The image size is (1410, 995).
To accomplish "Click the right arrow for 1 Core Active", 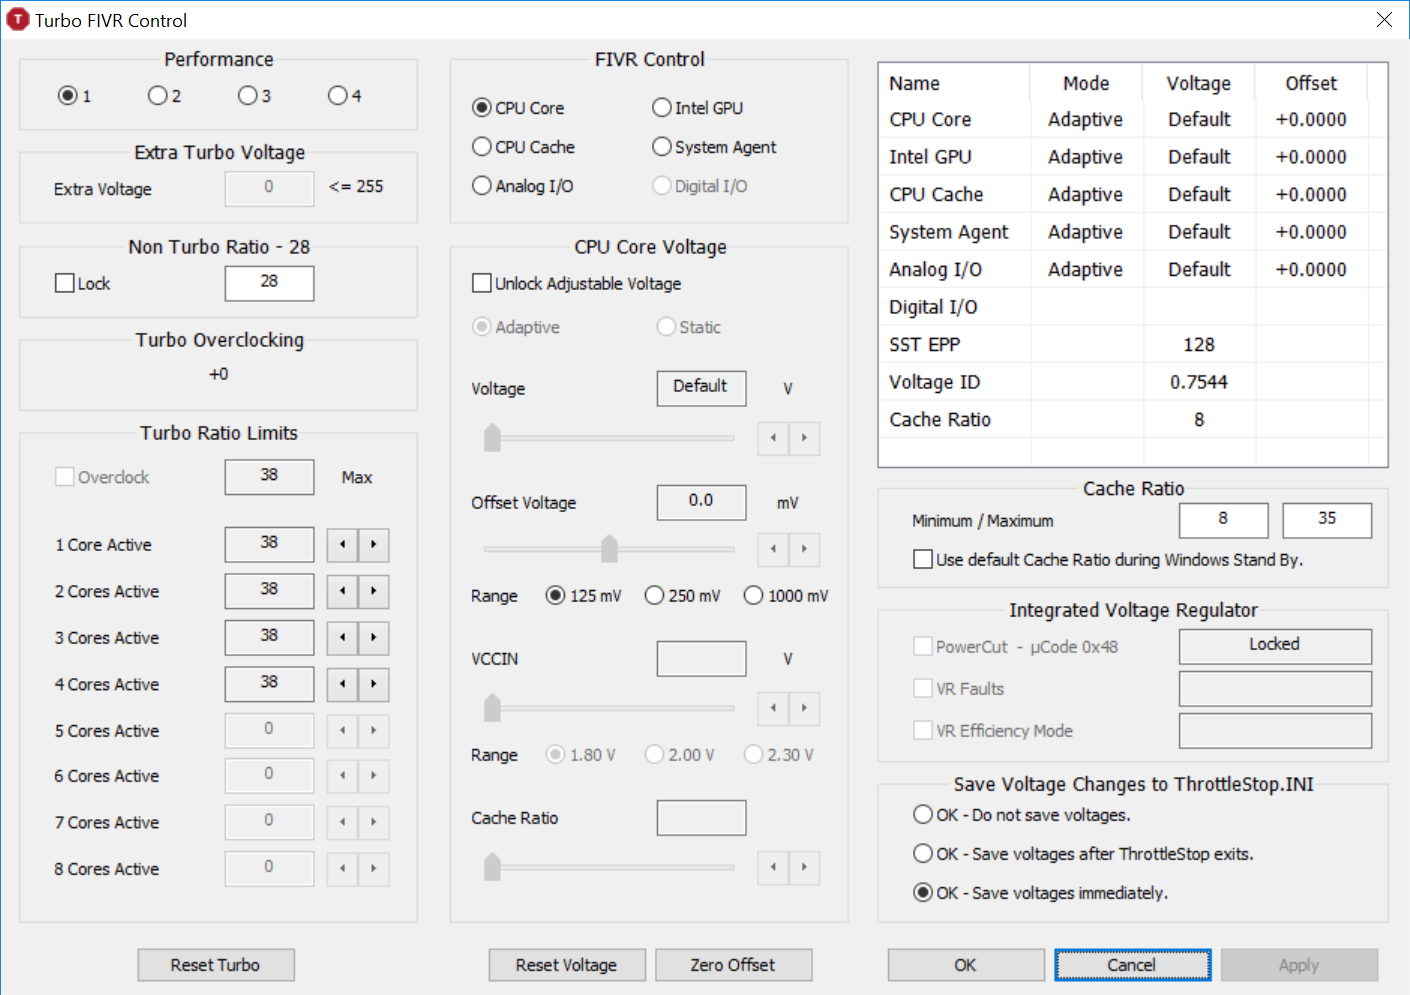I will coord(374,545).
